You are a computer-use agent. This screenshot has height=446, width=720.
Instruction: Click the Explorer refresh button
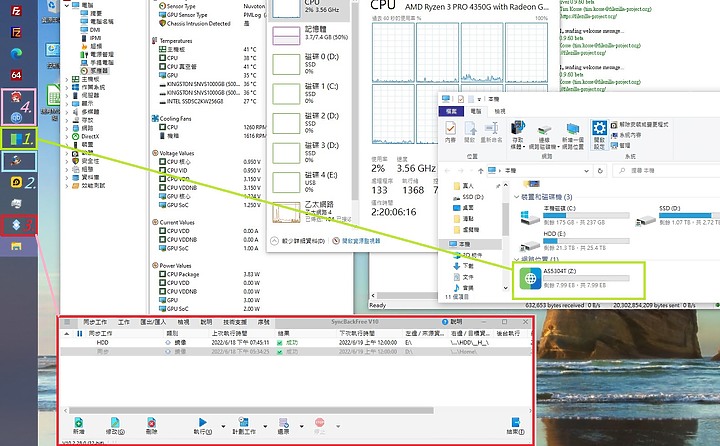pyautogui.click(x=600, y=170)
